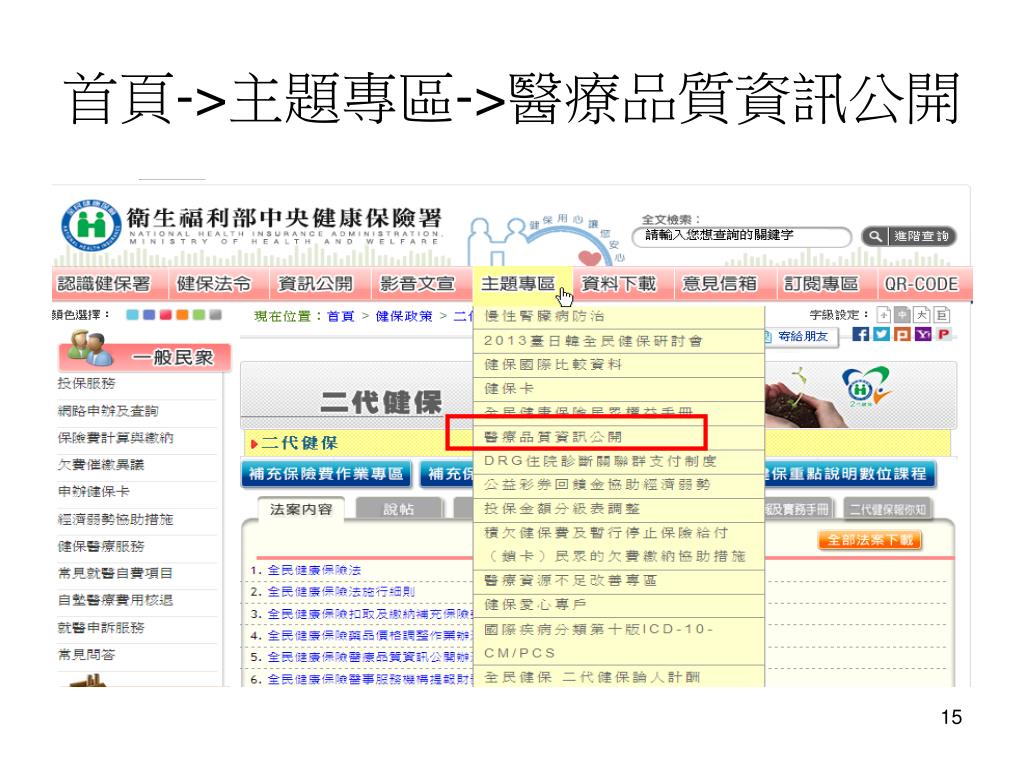Share page via Yahoo icon
Image resolution: width=1024 pixels, height=768 pixels.
pos(923,334)
